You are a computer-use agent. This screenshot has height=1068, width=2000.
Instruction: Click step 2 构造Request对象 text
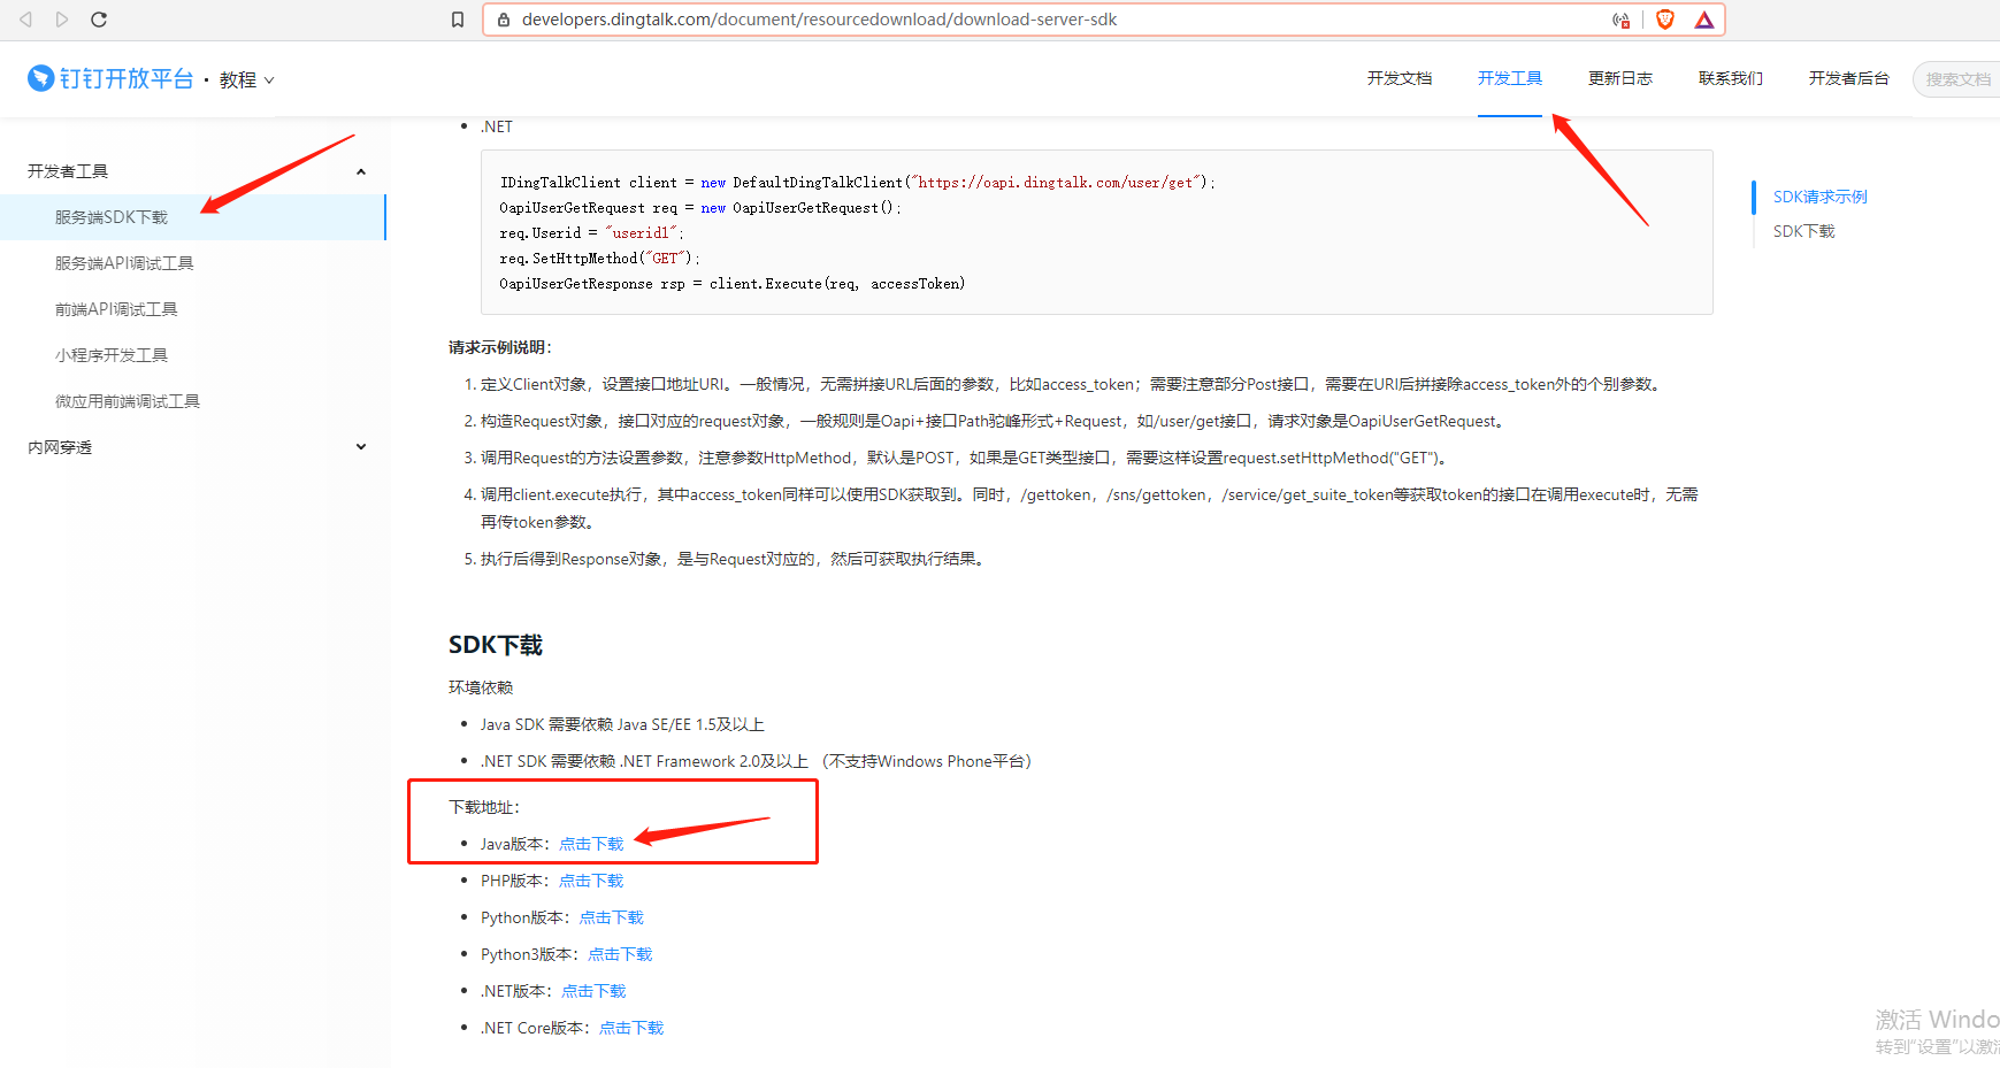992,421
